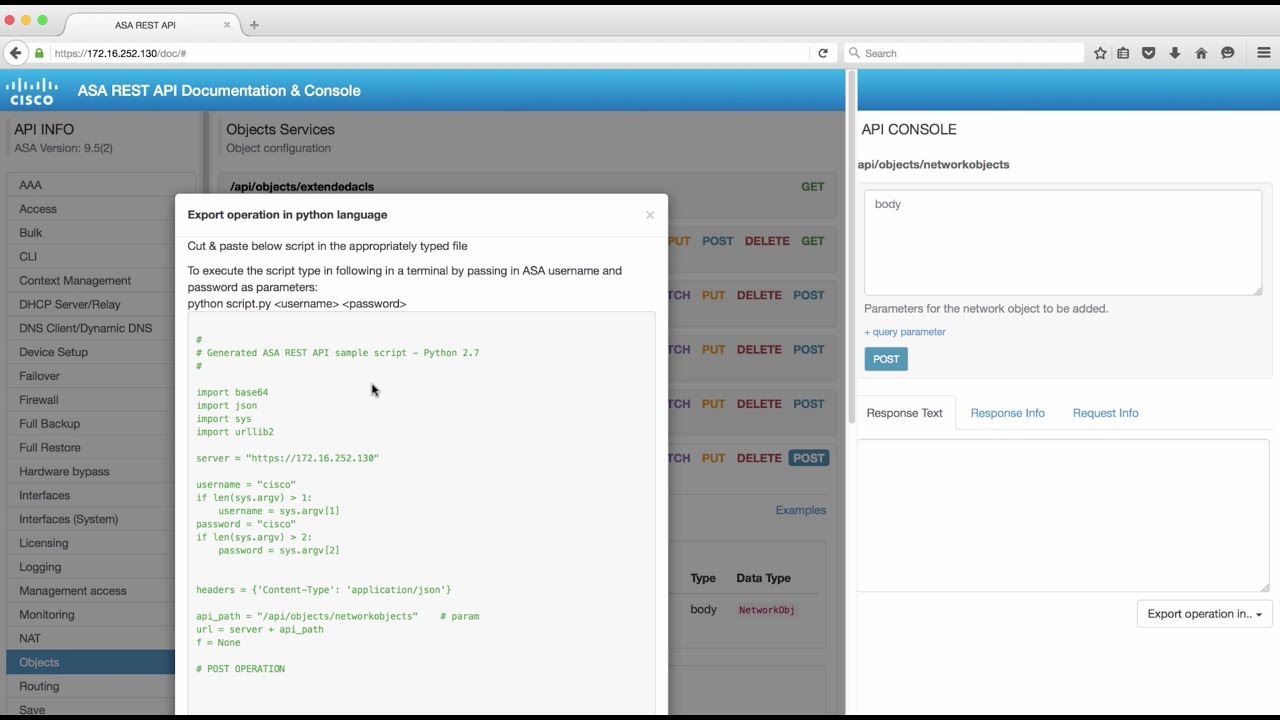
Task: Reload the page with the refresh icon
Action: [823, 53]
